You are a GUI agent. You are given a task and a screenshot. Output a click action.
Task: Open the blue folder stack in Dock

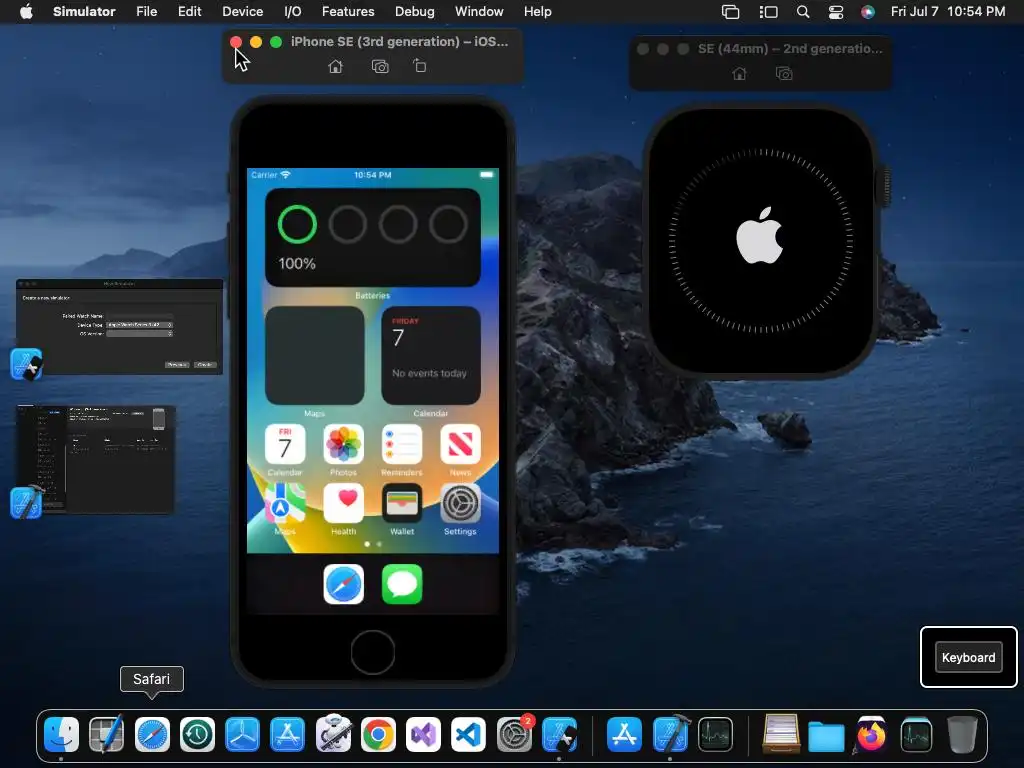[826, 736]
